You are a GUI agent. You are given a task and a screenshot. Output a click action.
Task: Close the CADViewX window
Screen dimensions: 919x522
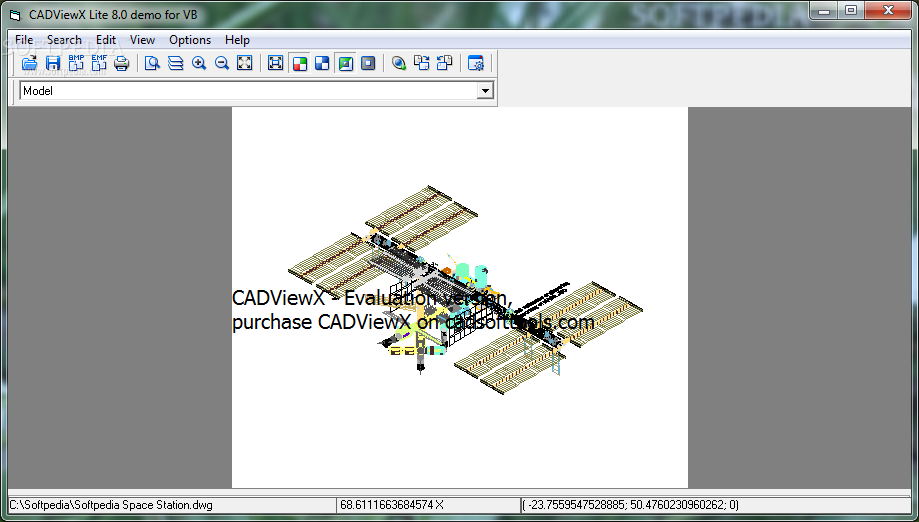[888, 11]
